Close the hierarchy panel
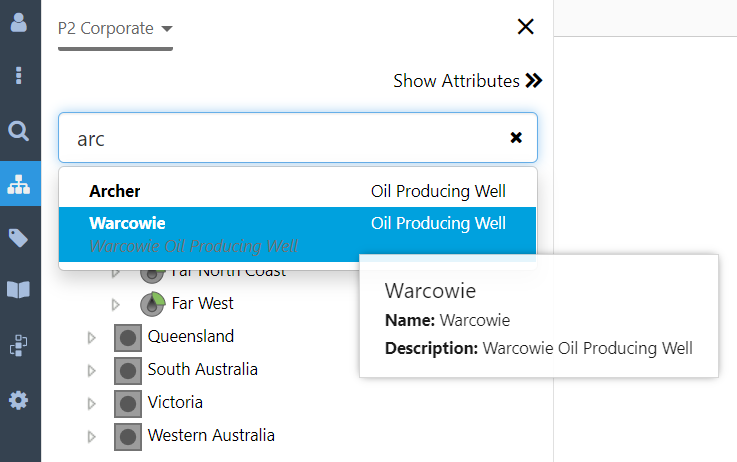Viewport: 737px width, 462px height. pos(525,27)
